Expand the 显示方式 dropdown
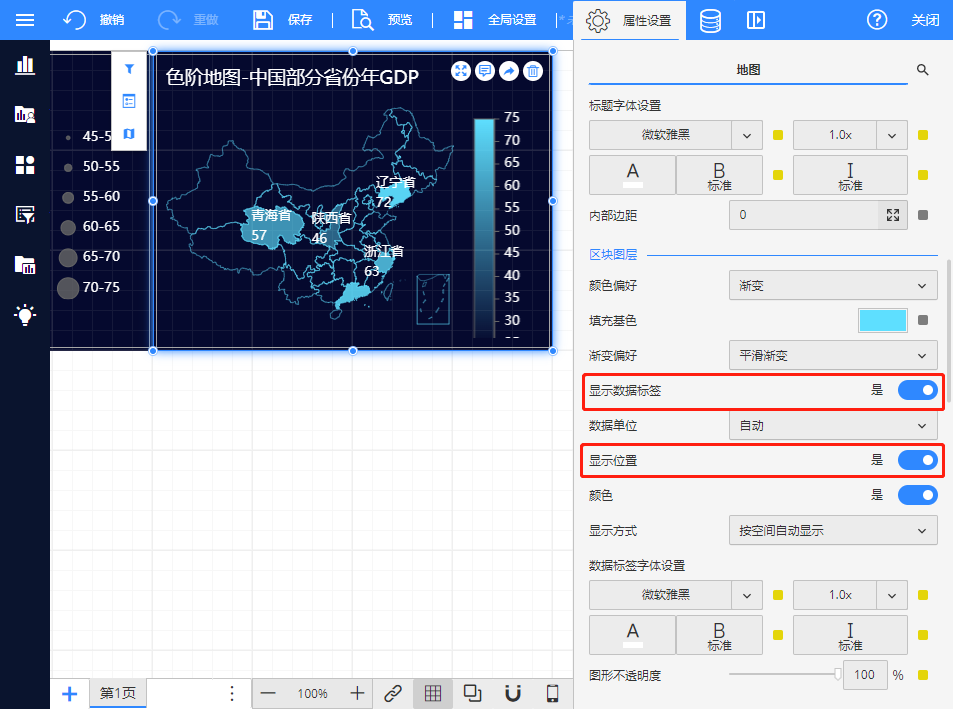This screenshot has height=709, width=953. point(832,531)
